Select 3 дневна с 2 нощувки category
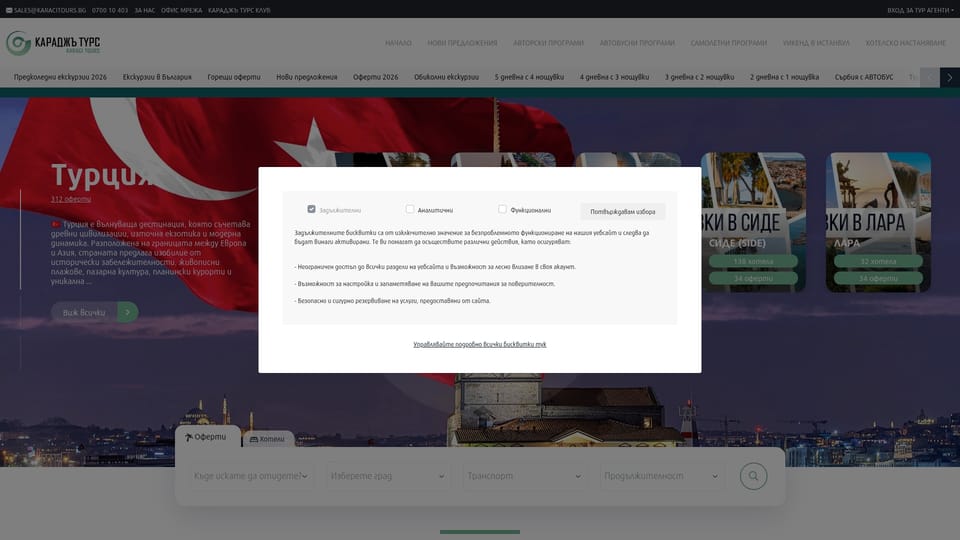The height and width of the screenshot is (540, 960). coord(699,77)
